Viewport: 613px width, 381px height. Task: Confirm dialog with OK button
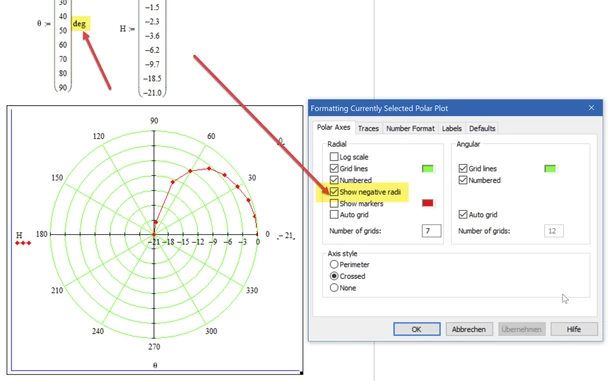point(417,329)
